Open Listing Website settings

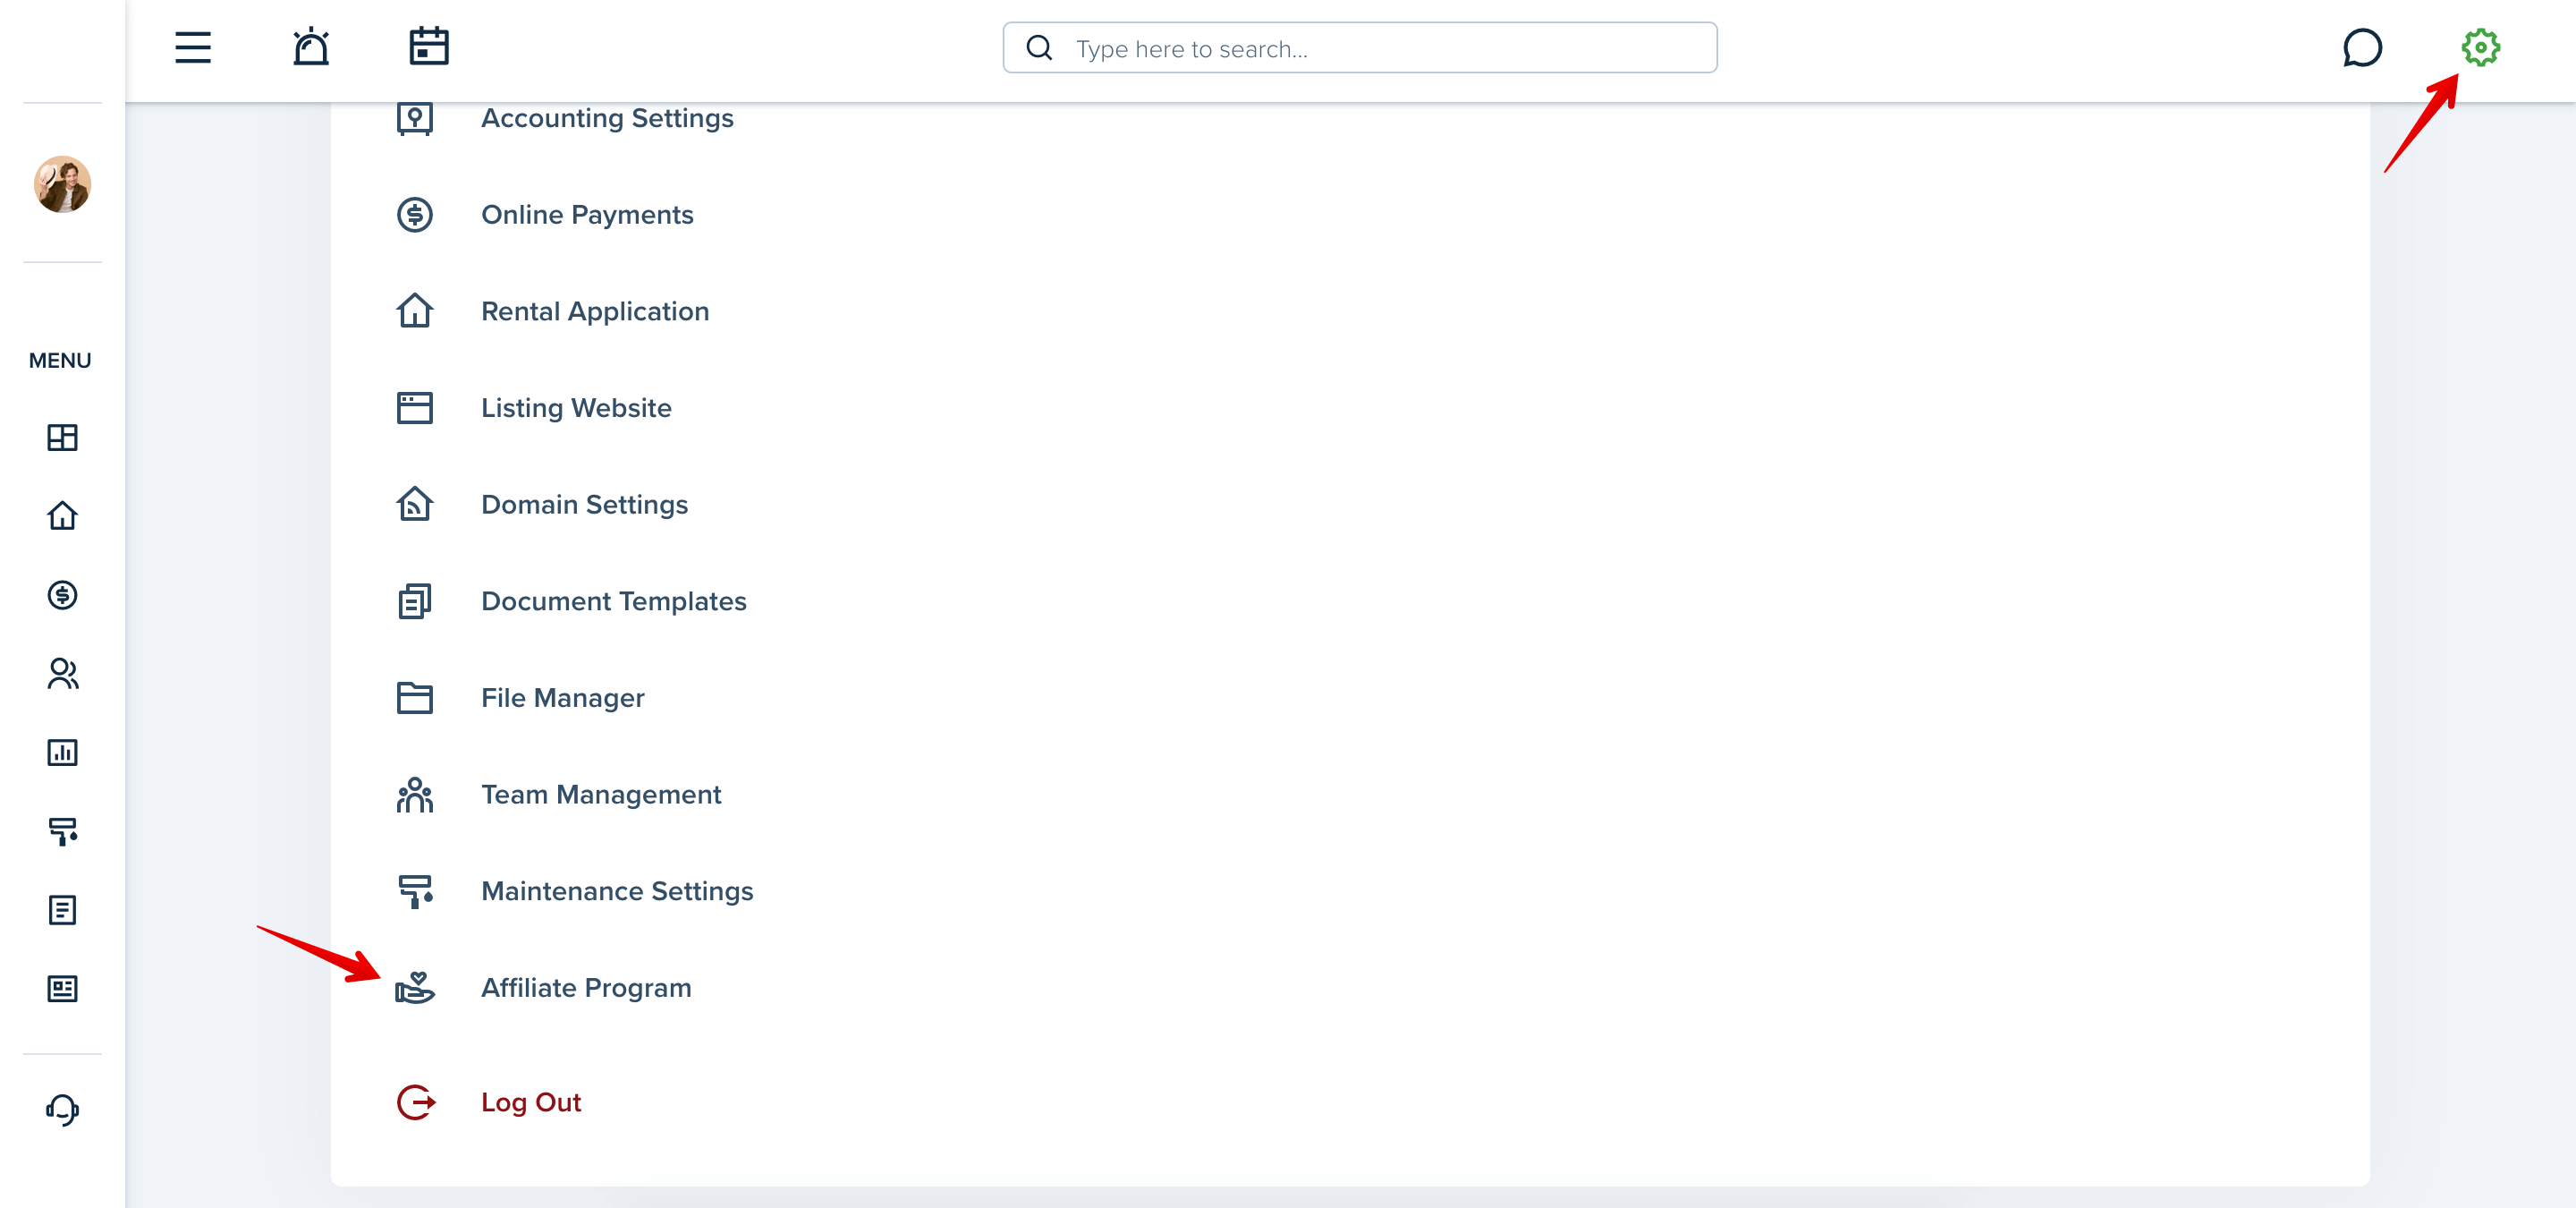(x=576, y=408)
